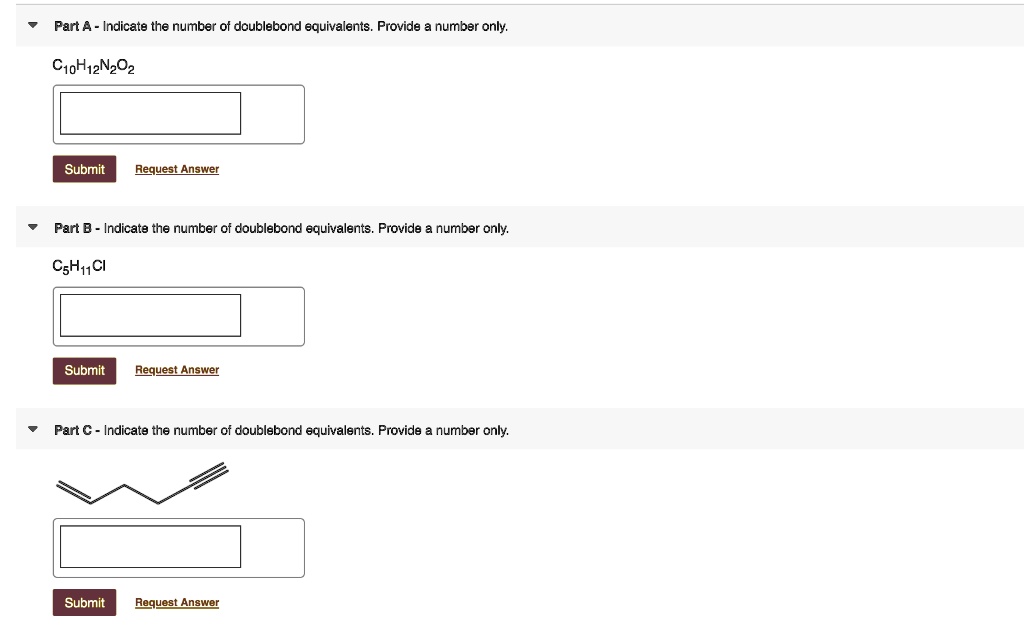The height and width of the screenshot is (638, 1024).
Task: Open Request Answer link for Part B
Action: click(177, 370)
